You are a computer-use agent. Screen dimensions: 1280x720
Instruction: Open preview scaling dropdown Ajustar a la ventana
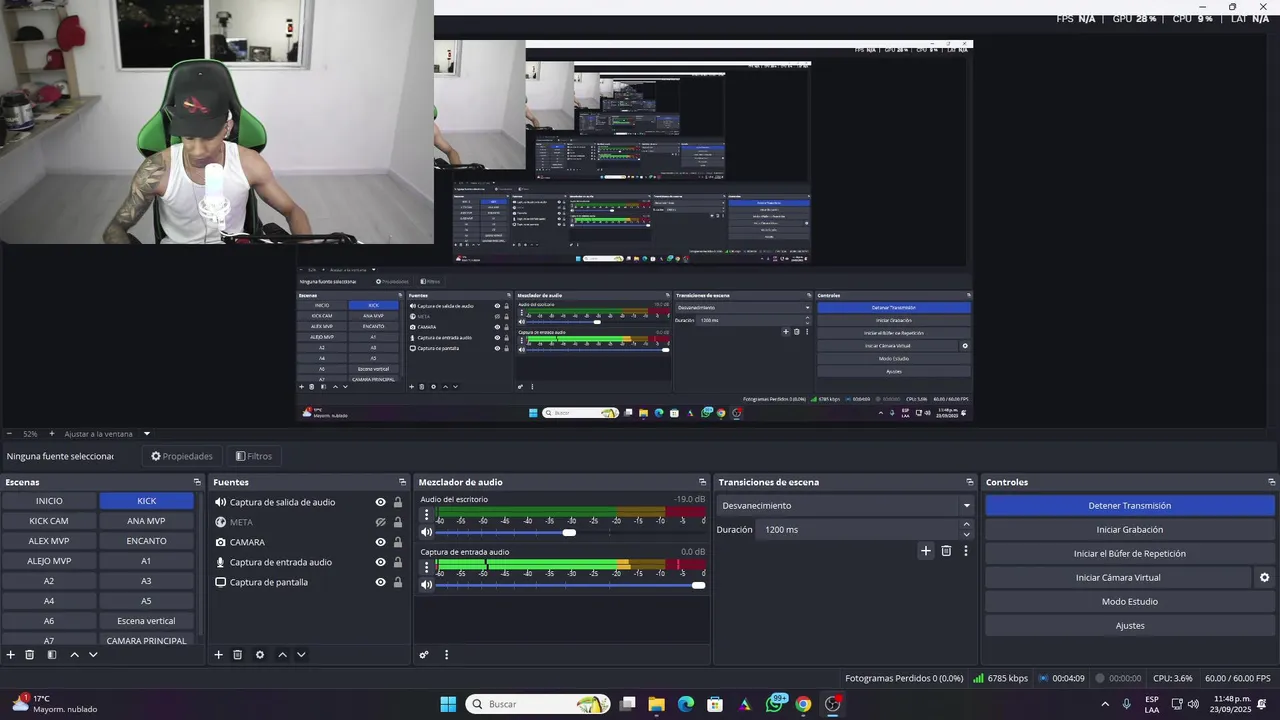pyautogui.click(x=107, y=434)
